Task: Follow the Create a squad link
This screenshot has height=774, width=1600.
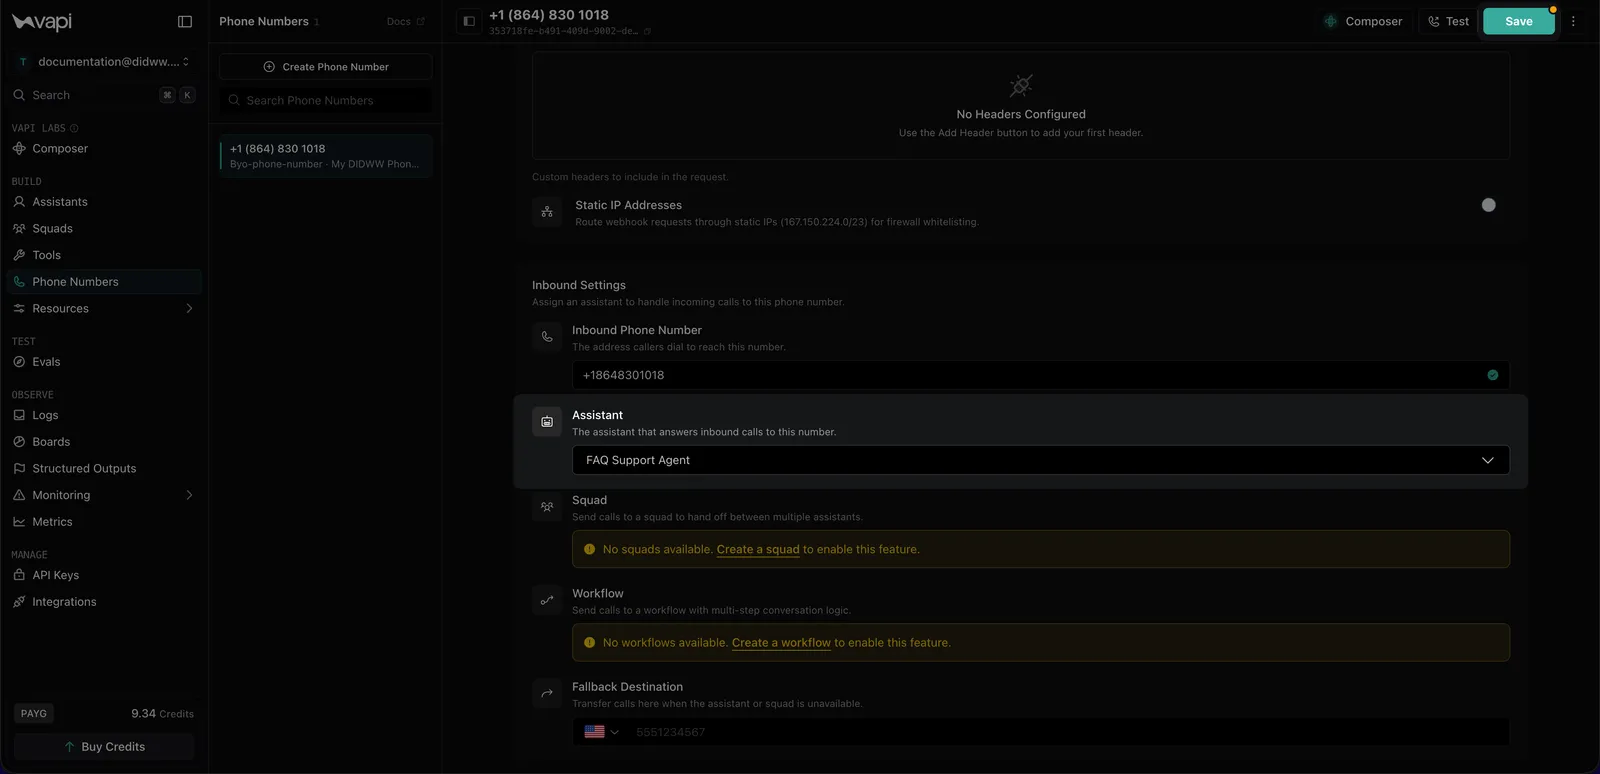Action: (758, 549)
